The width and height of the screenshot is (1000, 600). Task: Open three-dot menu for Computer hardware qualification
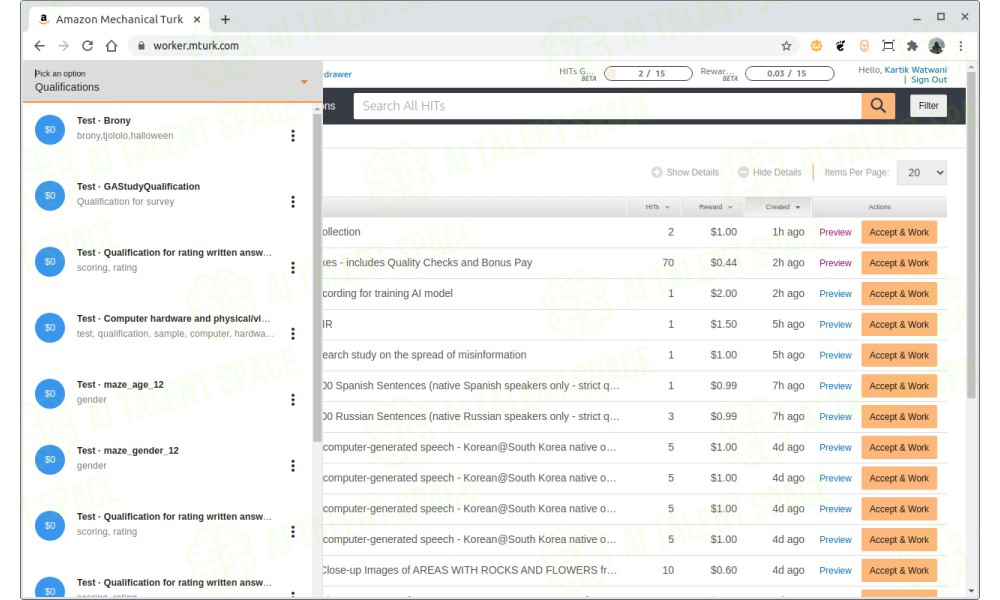click(293, 333)
